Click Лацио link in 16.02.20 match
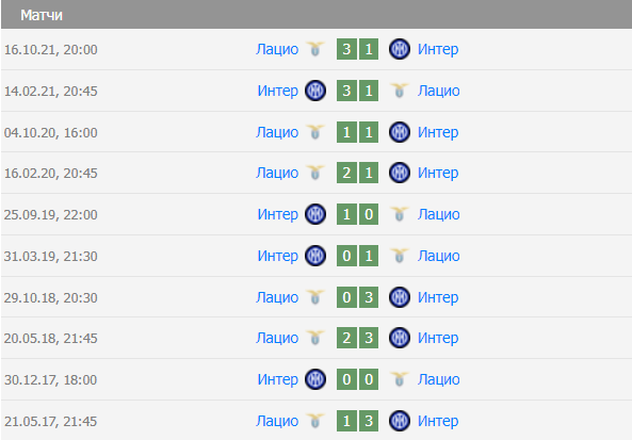 click(x=277, y=173)
